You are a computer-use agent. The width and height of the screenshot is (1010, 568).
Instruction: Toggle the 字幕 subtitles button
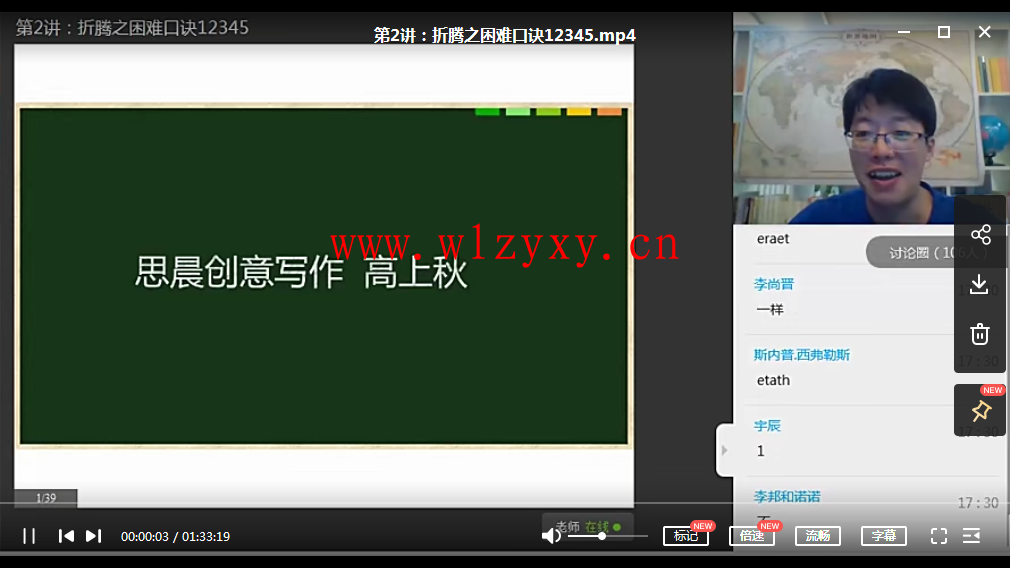pos(884,536)
